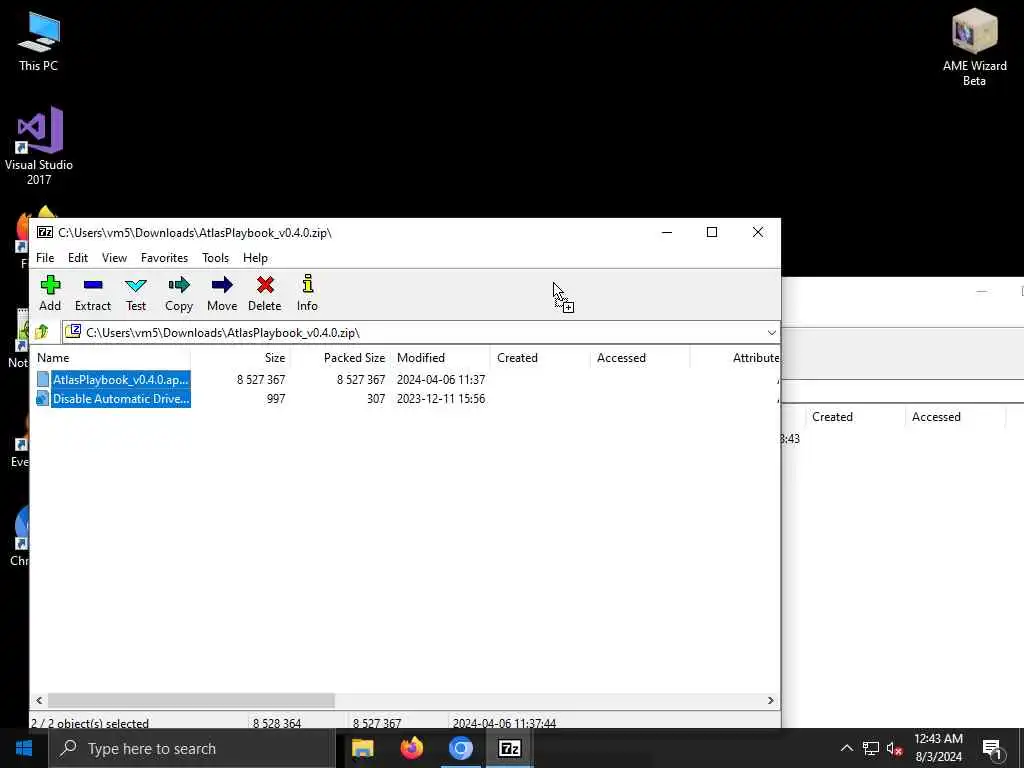Click the scrollbar right arrow
Screen dimensions: 1024x768
[771, 700]
